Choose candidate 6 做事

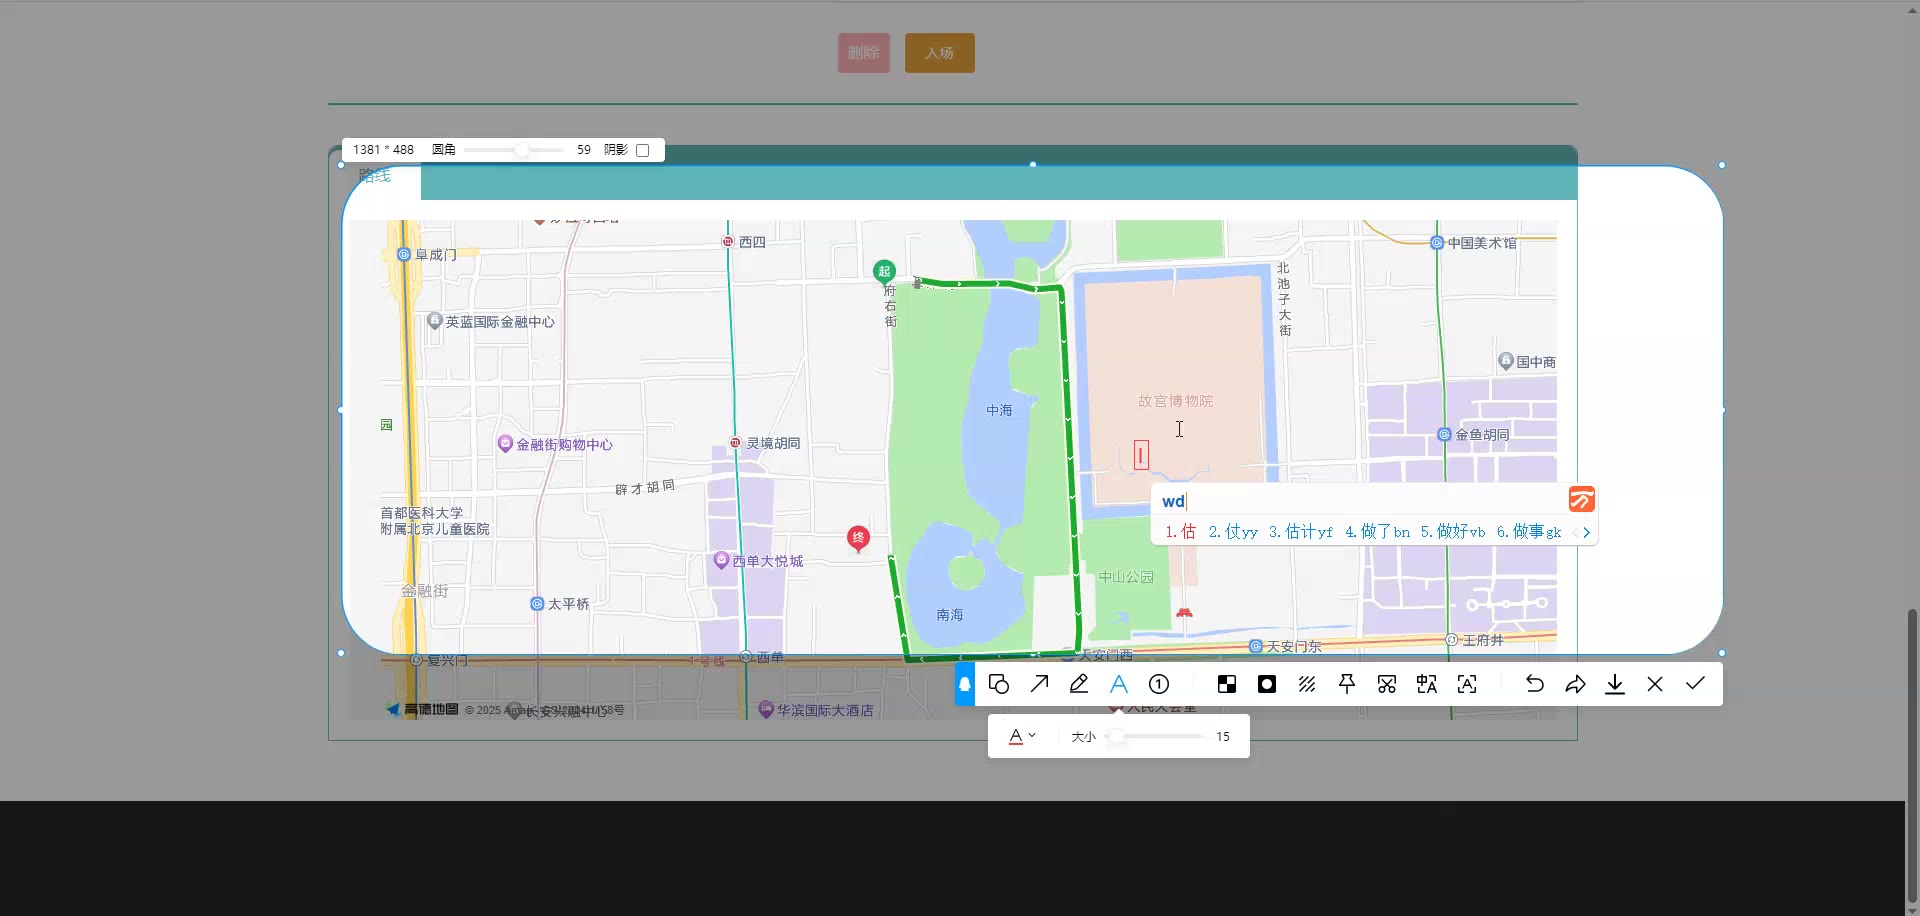coord(1528,532)
